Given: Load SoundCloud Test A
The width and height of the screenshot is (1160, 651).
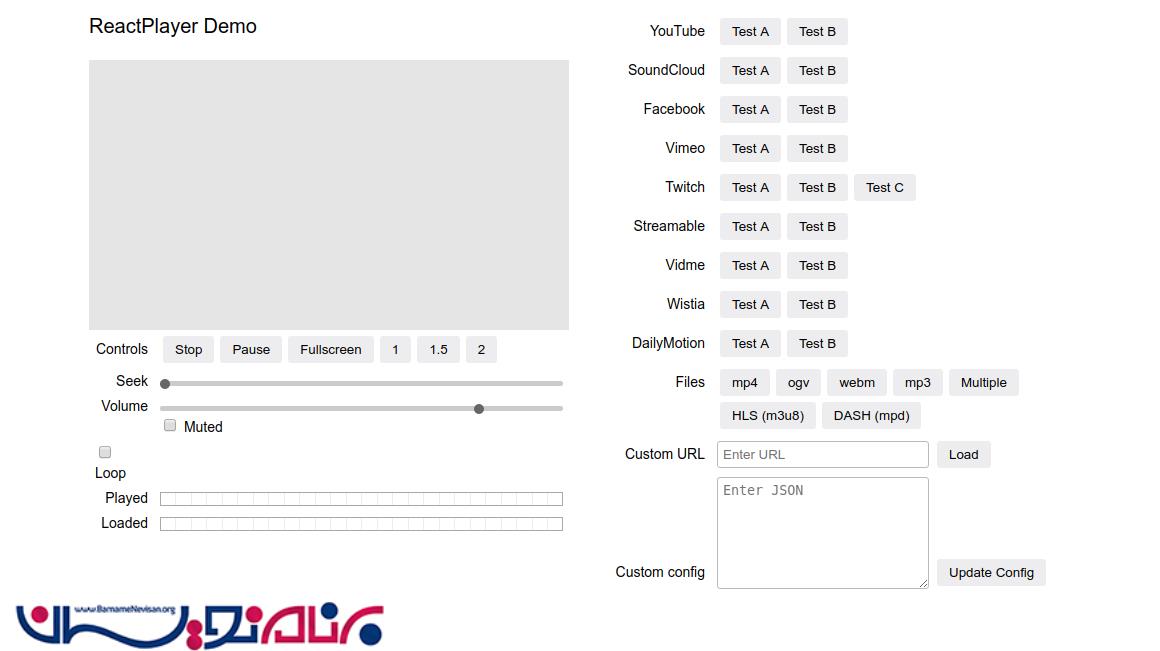Looking at the screenshot, I should point(750,71).
